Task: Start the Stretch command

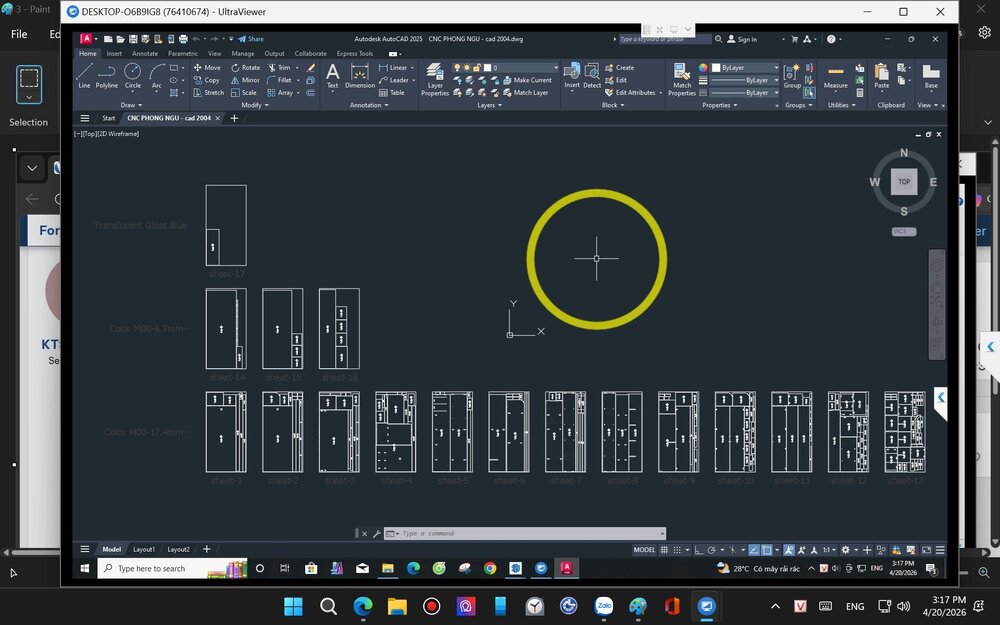Action: pyautogui.click(x=209, y=92)
